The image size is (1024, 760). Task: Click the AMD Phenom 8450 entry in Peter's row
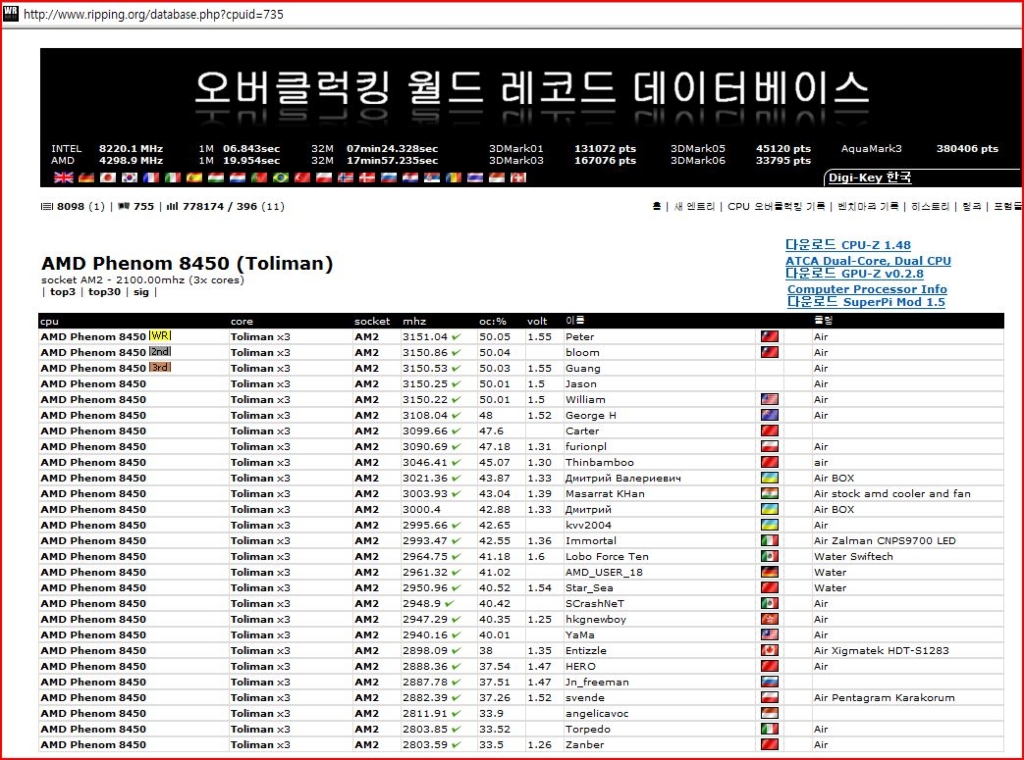pyautogui.click(x=93, y=337)
